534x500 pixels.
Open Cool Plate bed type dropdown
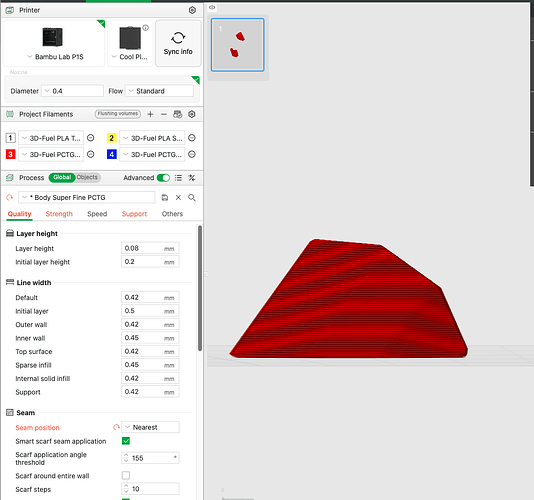[x=130, y=43]
